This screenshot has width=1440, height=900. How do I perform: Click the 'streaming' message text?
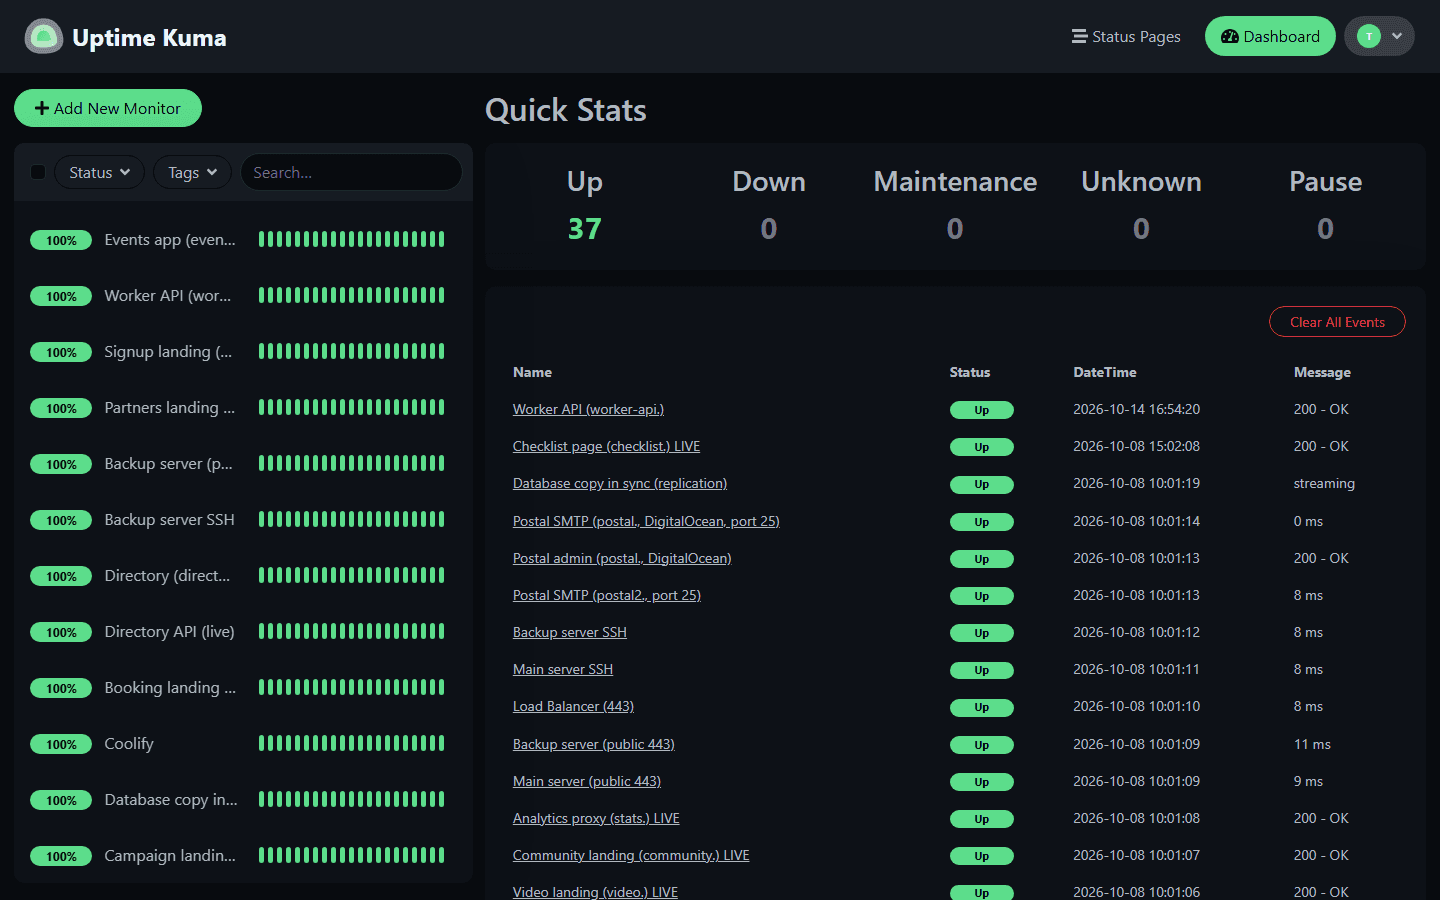(1324, 483)
